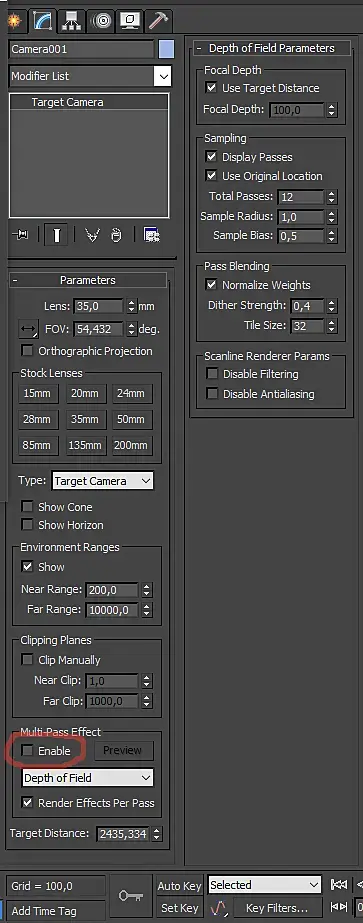Viewport: 363px width, 923px height.
Task: Click the Set Keys key icon
Action: pyautogui.click(x=131, y=895)
